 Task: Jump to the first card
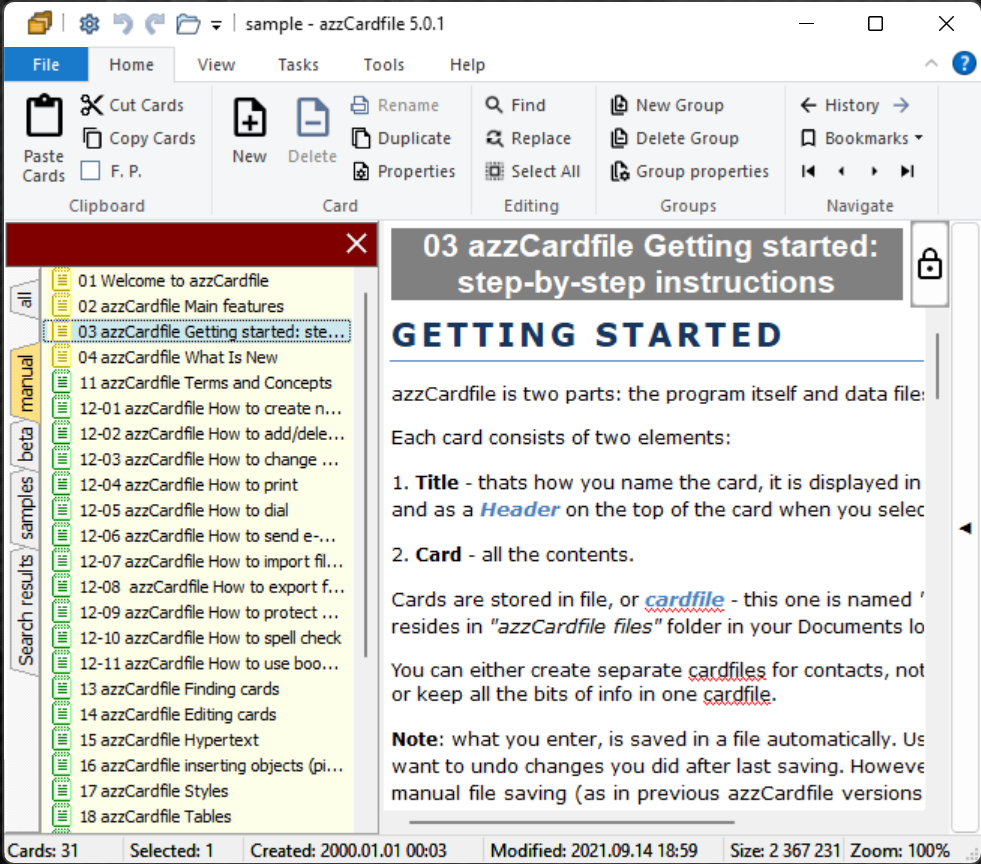point(808,171)
